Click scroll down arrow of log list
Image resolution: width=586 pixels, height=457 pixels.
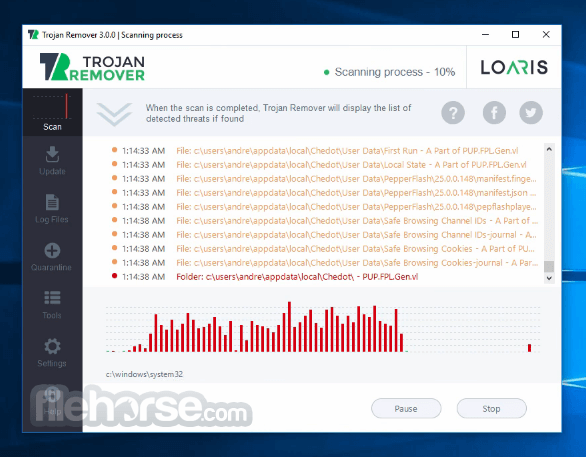549,278
